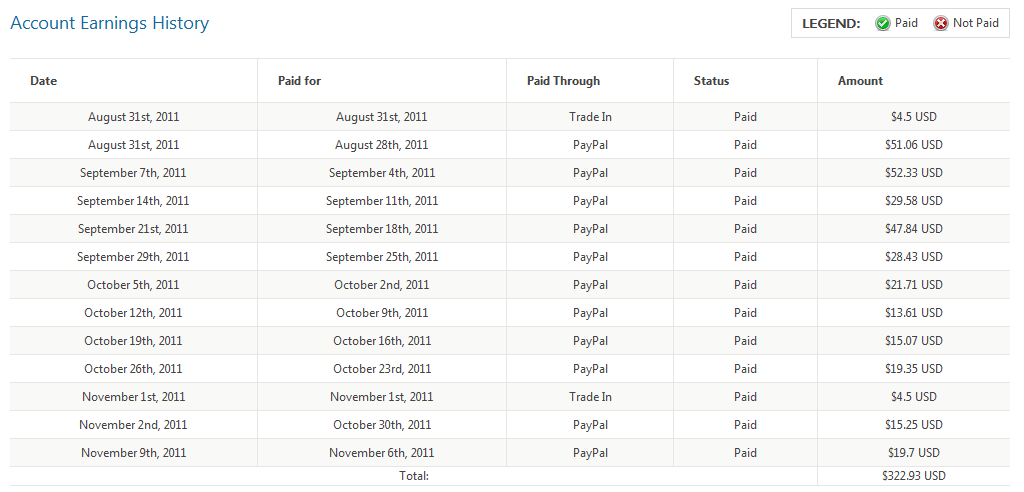Select the September 7th, 2011 date cell
Image resolution: width=1024 pixels, height=492 pixels.
133,173
